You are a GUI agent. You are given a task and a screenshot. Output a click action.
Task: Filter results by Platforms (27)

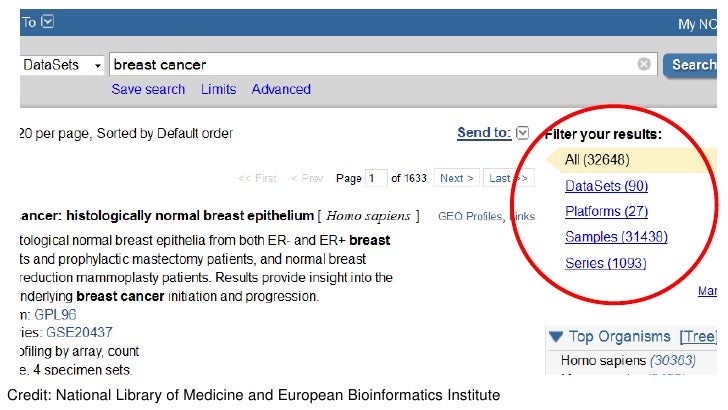click(606, 212)
